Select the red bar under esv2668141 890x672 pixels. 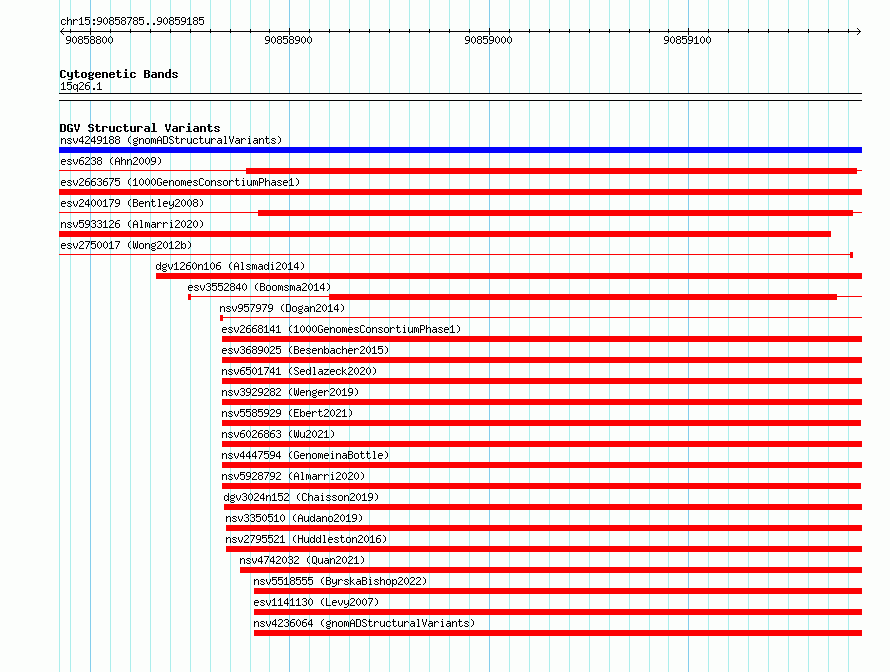click(542, 339)
